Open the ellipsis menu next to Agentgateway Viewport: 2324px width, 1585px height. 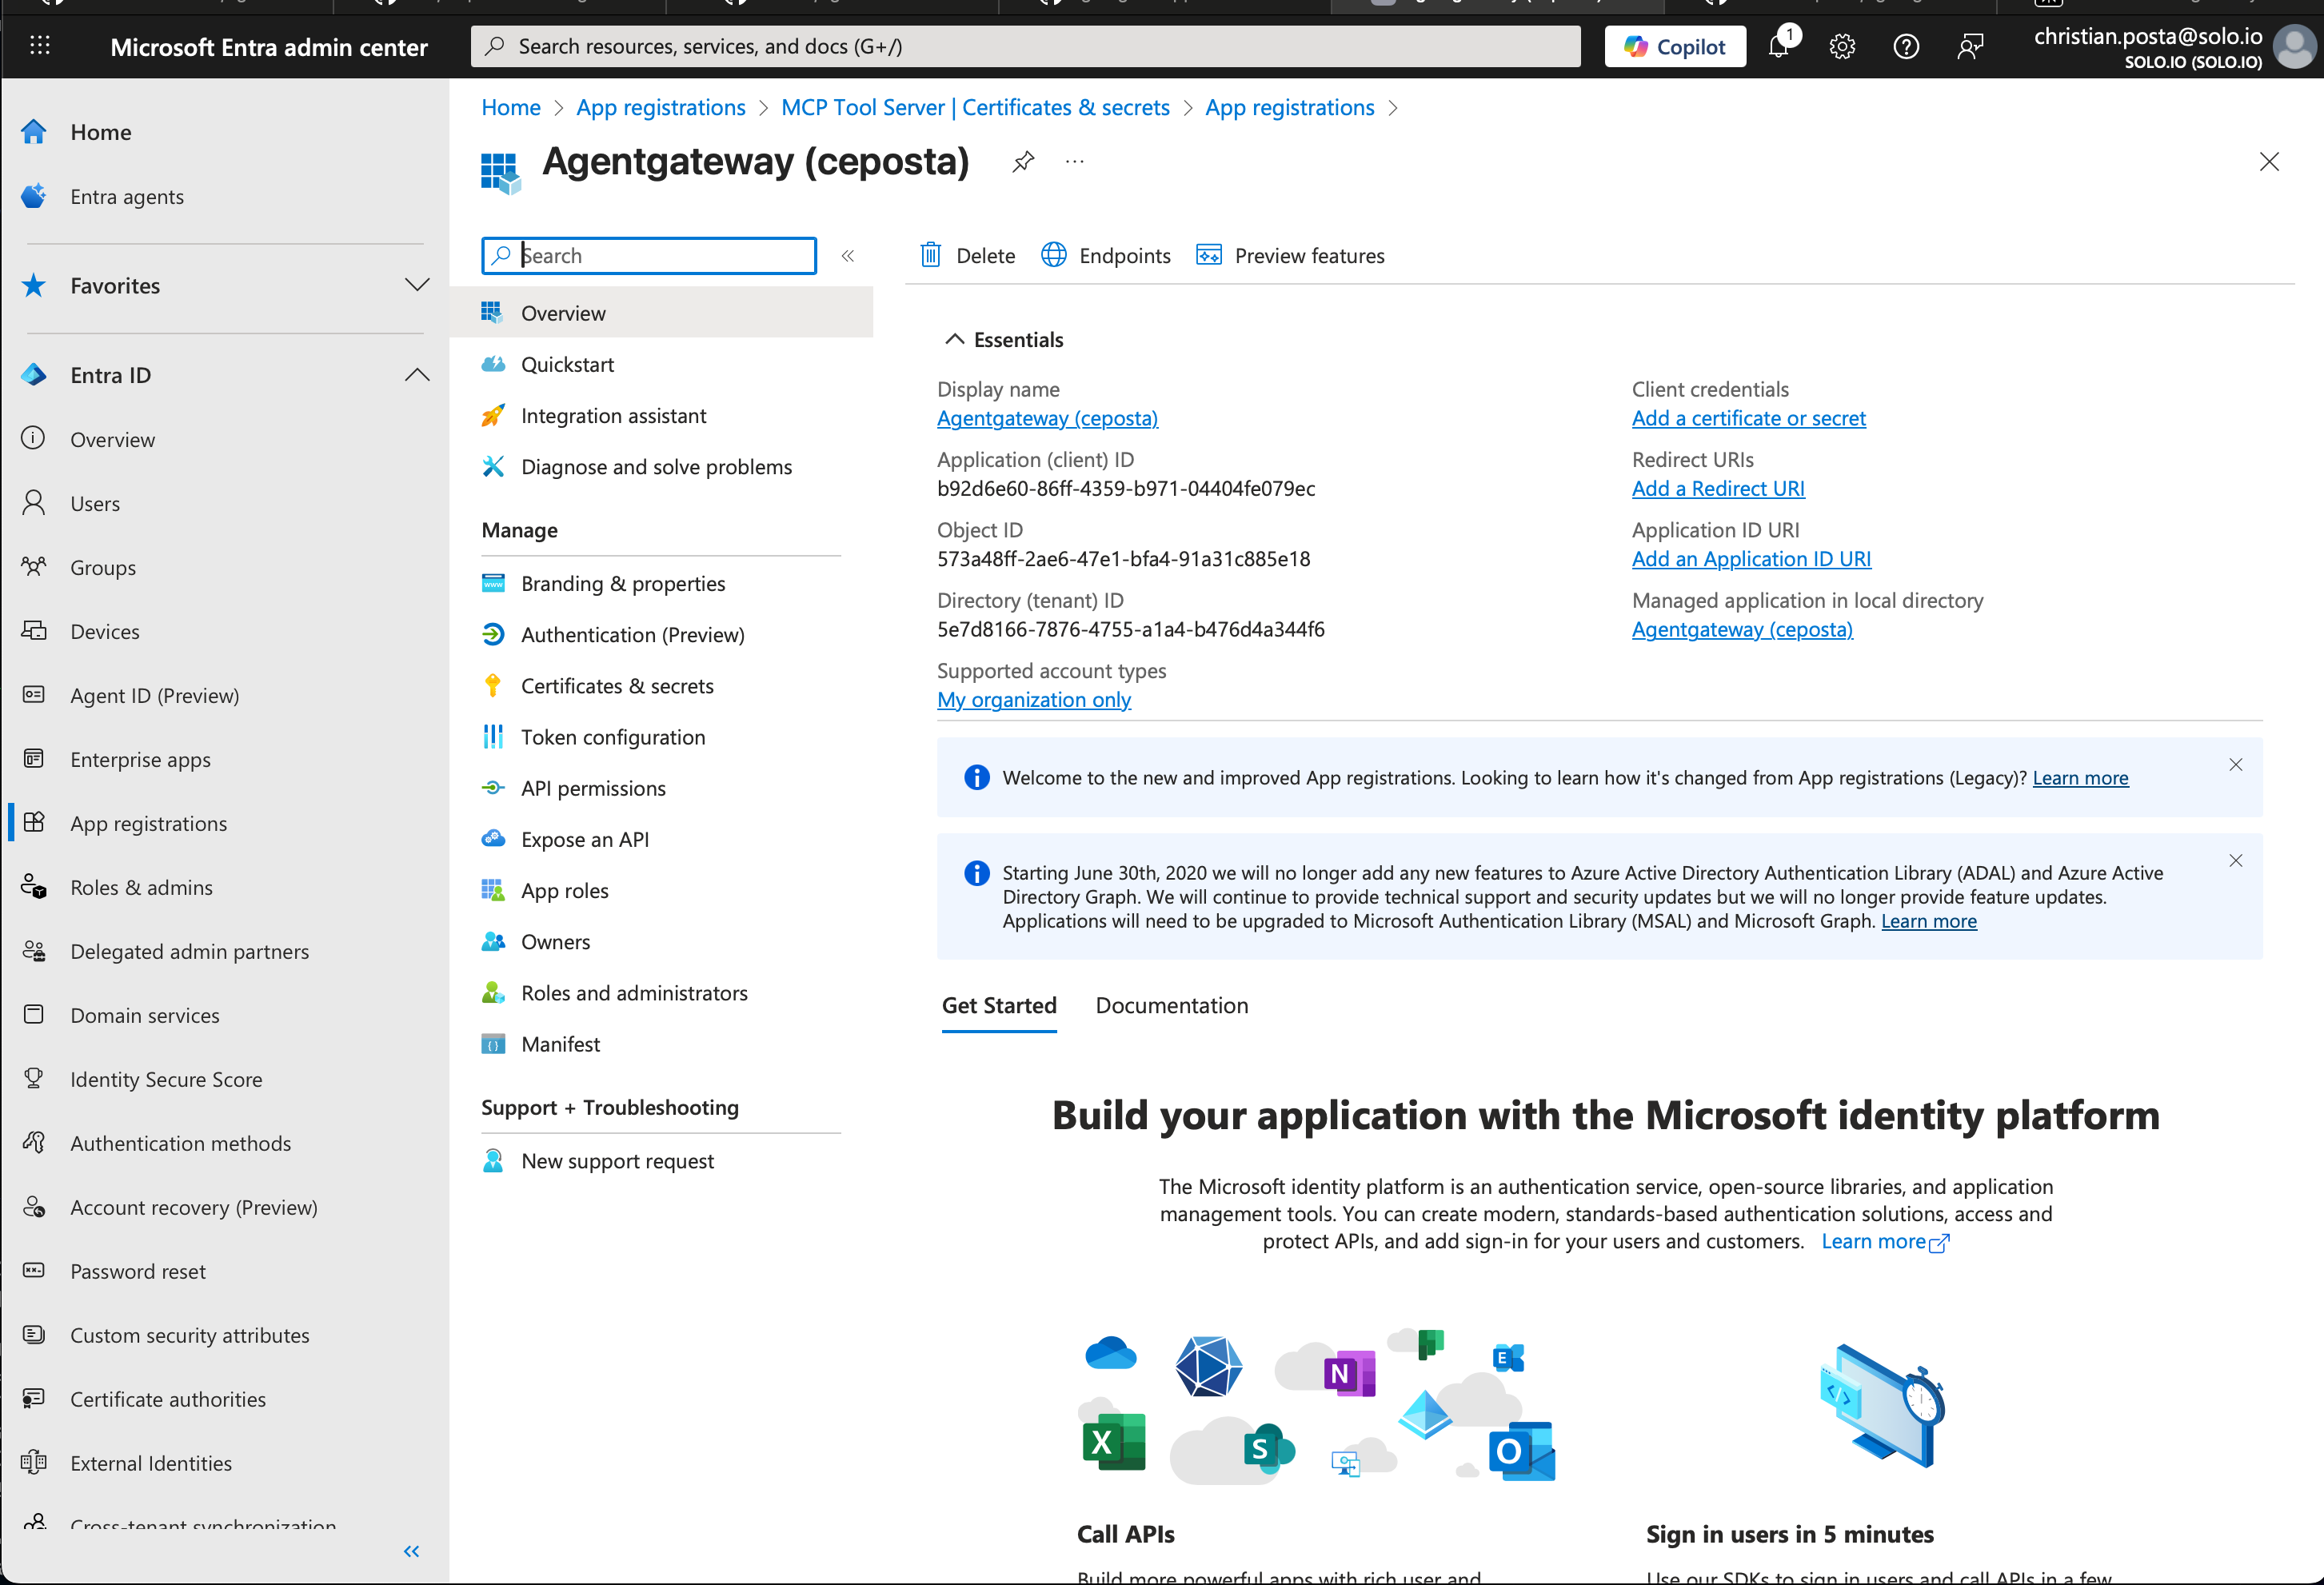[x=1074, y=162]
